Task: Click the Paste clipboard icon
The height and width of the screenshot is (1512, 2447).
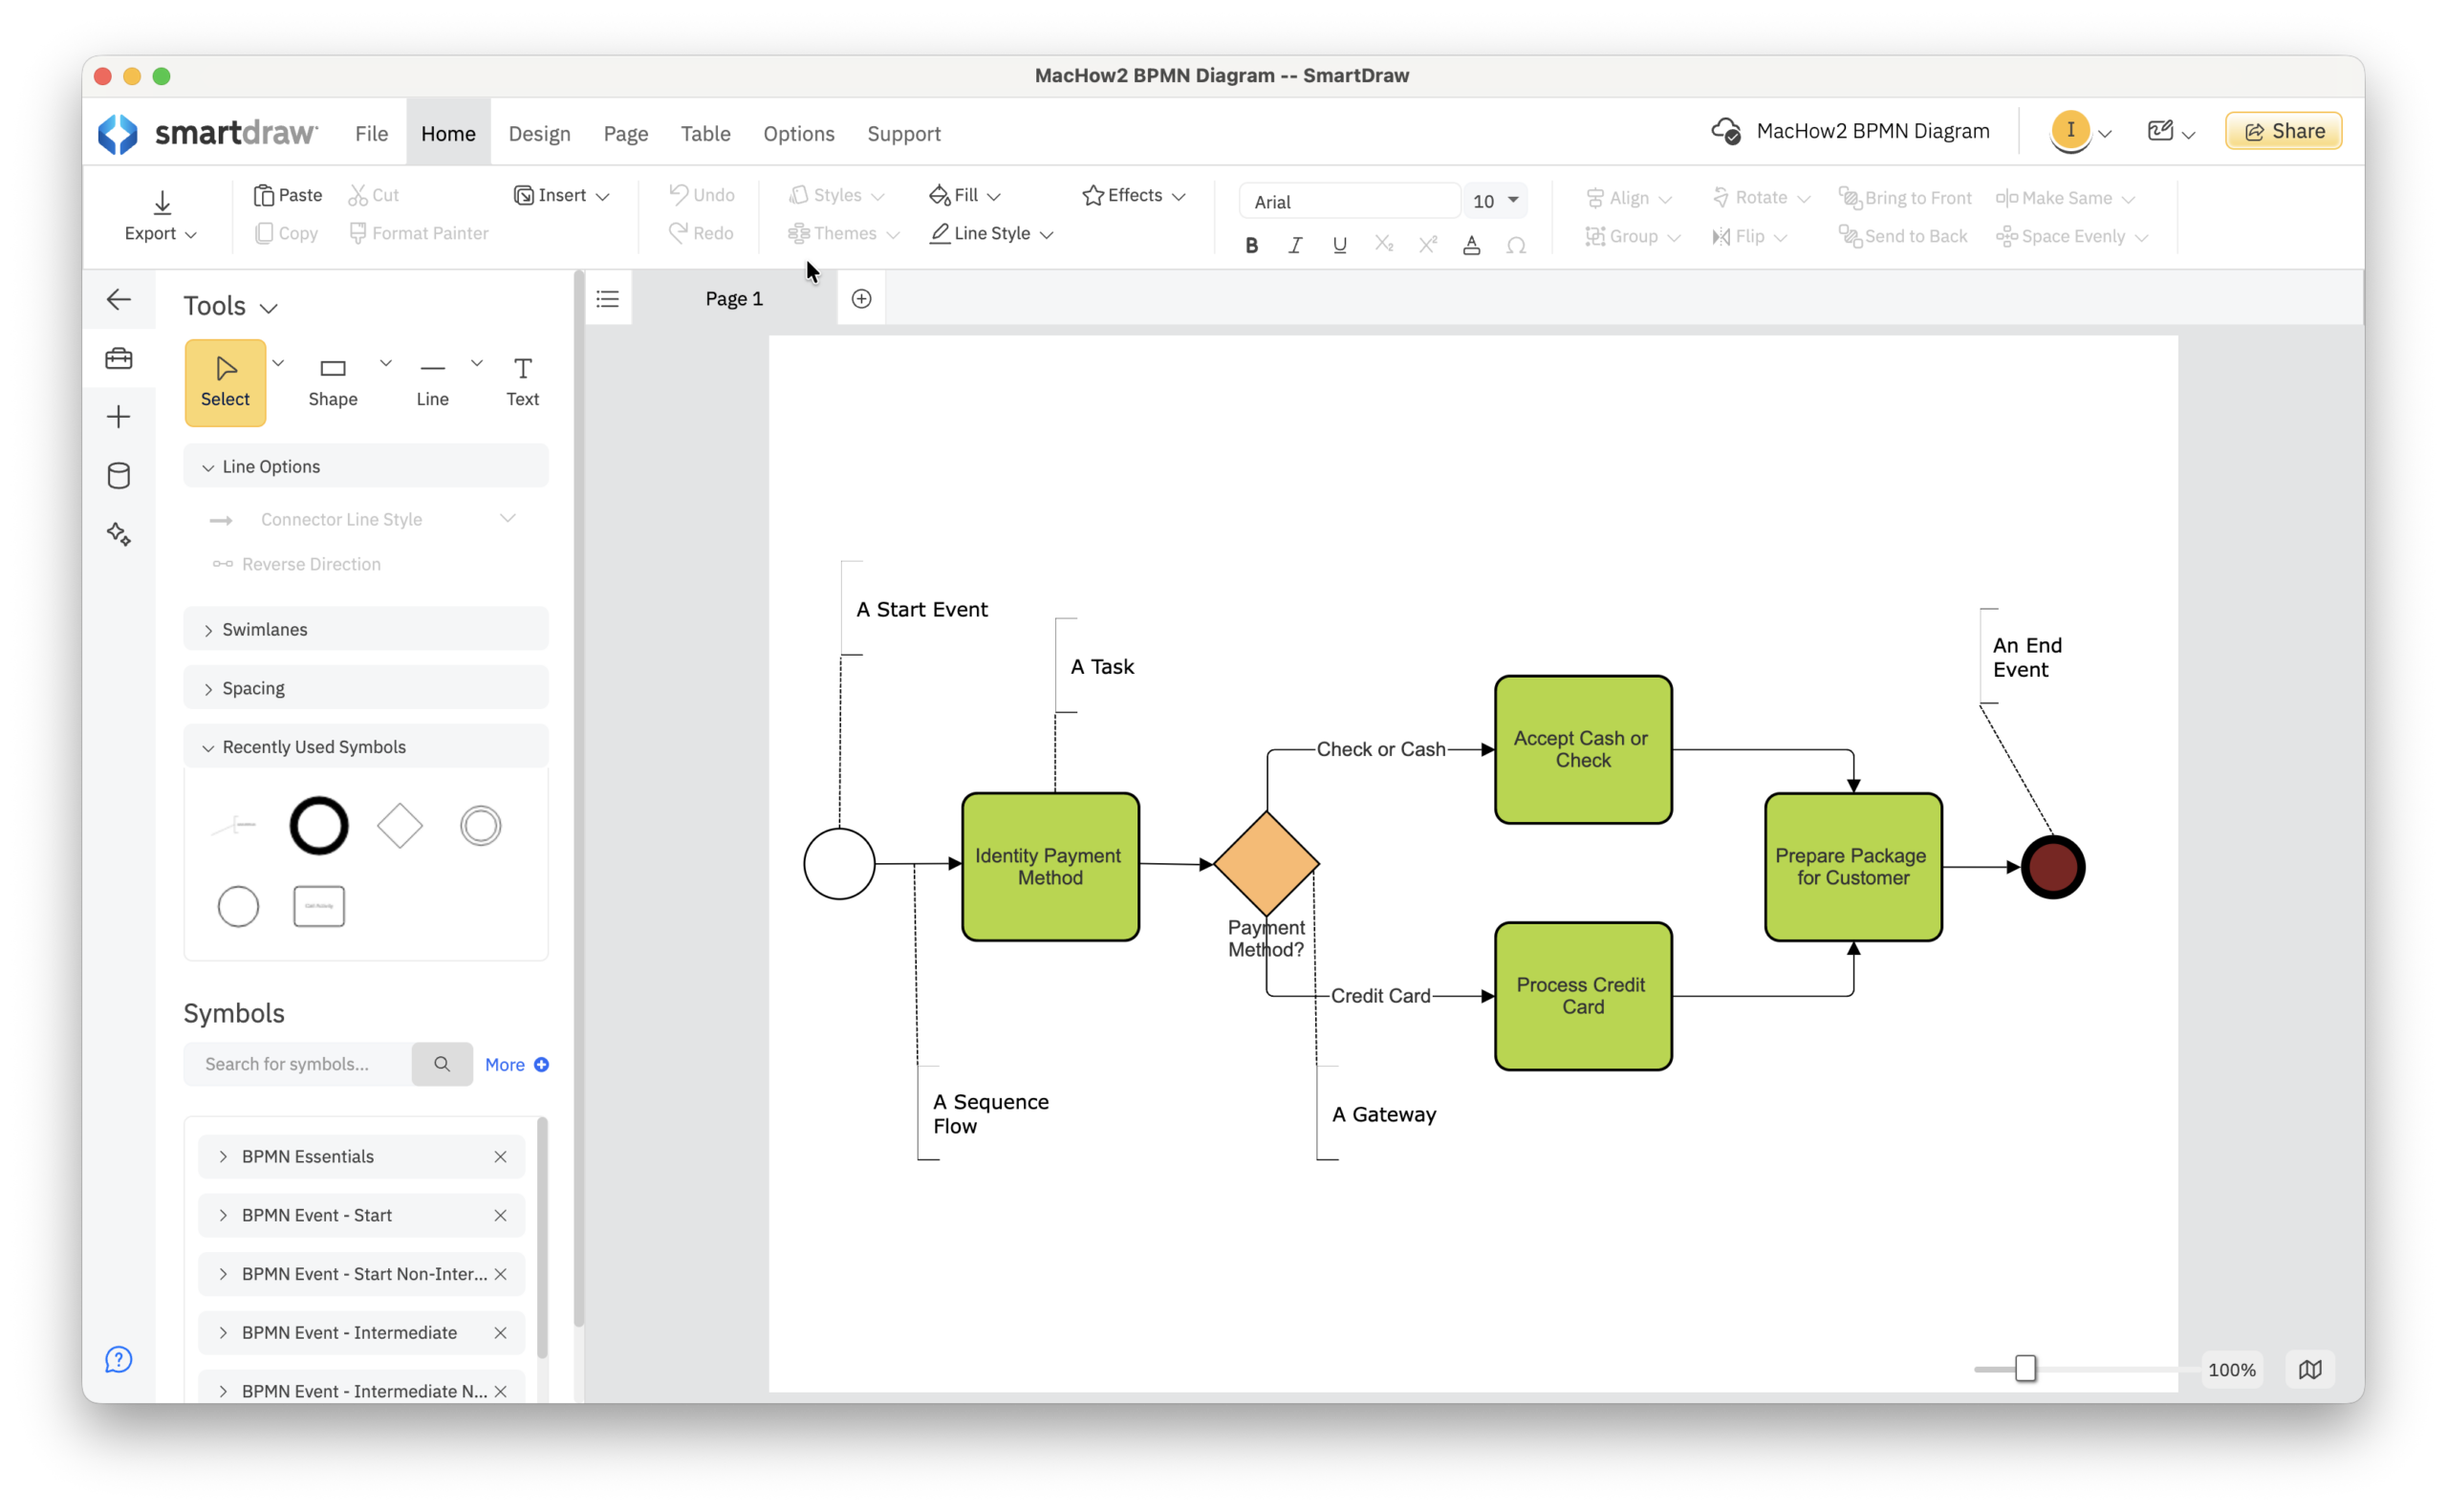Action: pyautogui.click(x=264, y=195)
